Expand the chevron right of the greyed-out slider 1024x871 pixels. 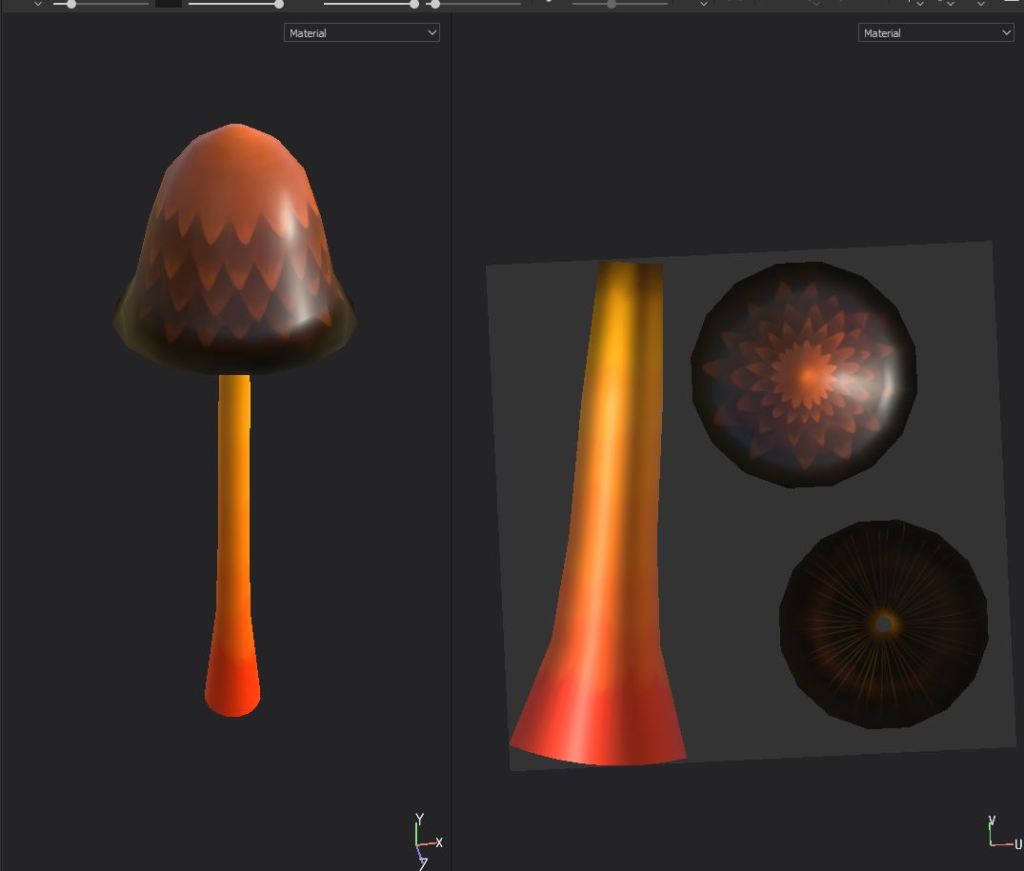[703, 4]
